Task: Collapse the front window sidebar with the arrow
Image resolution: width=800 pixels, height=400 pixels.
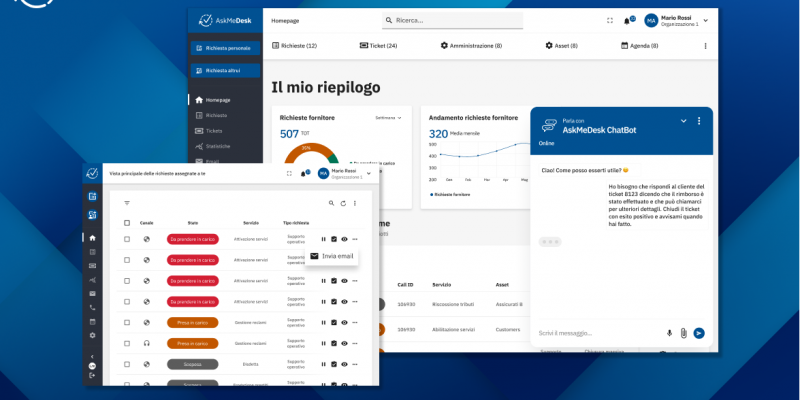Action: coord(92,357)
